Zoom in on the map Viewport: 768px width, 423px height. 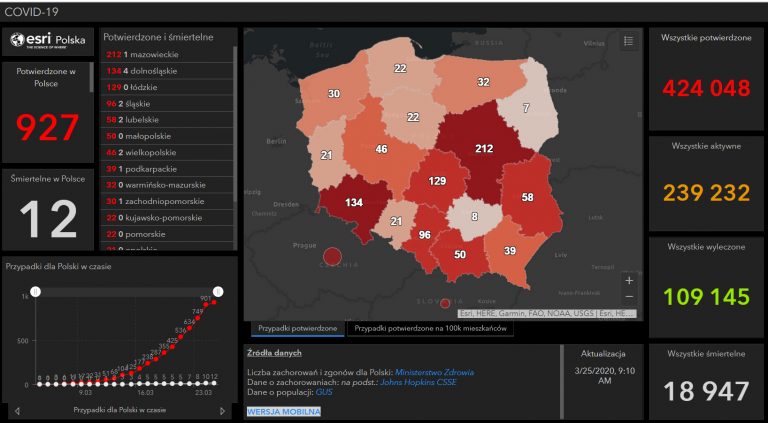(x=629, y=281)
